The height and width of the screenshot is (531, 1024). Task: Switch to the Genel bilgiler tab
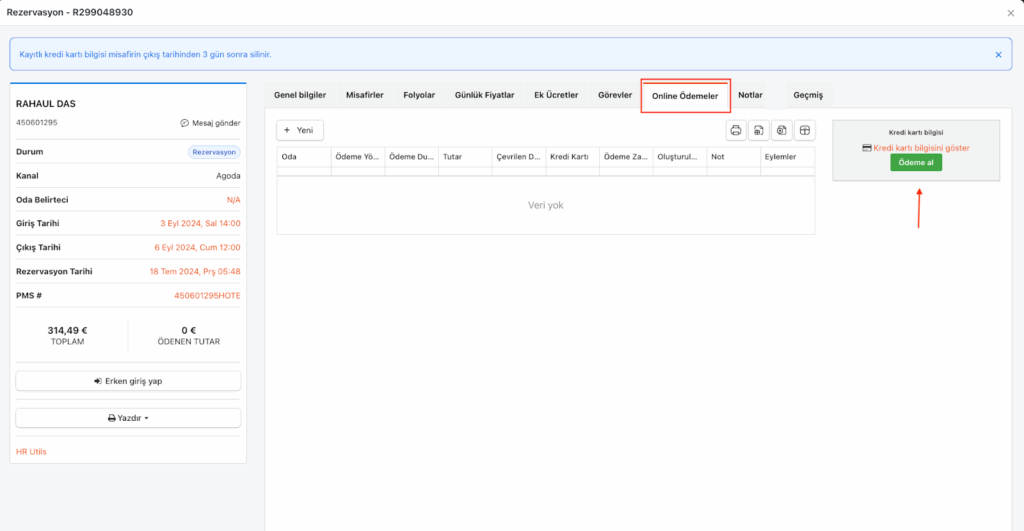pyautogui.click(x=300, y=95)
